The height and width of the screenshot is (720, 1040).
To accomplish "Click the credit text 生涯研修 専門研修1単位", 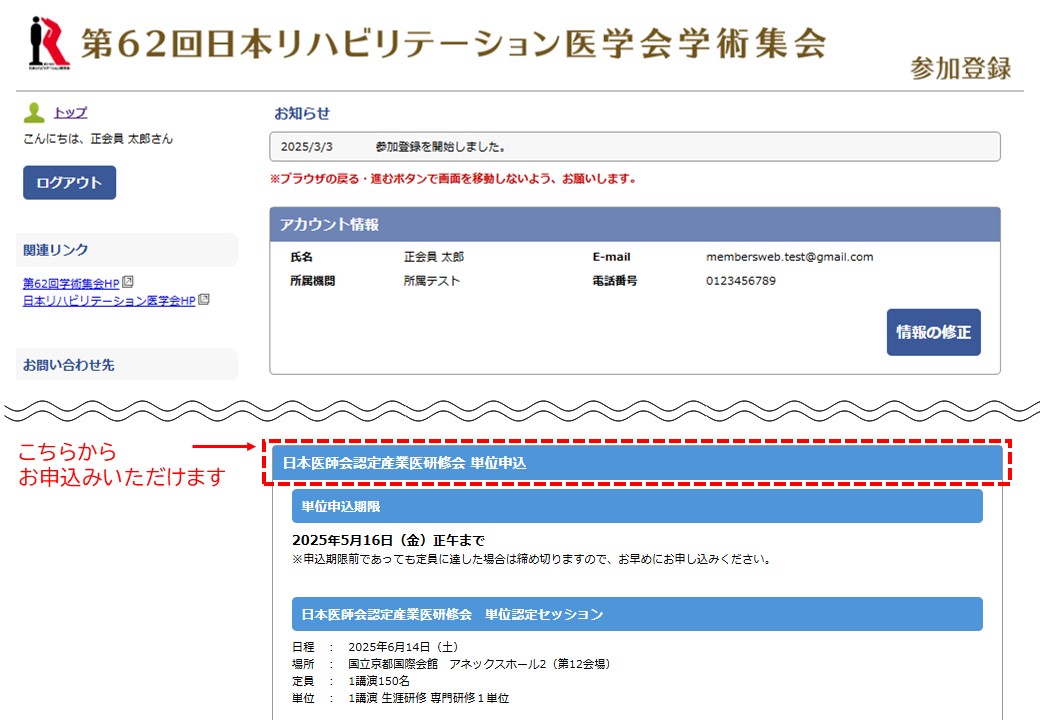I will tap(445, 698).
